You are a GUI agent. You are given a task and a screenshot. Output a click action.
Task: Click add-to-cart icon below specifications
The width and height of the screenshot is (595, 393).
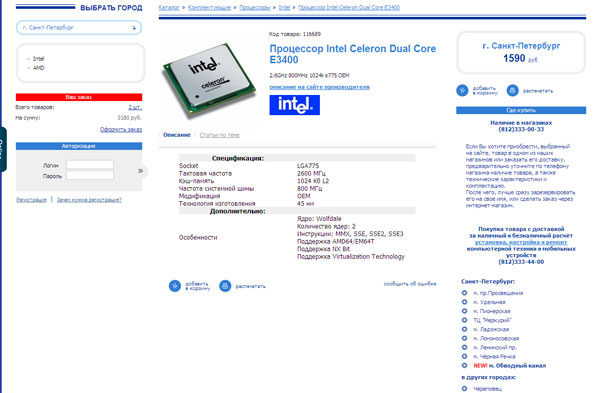click(175, 286)
